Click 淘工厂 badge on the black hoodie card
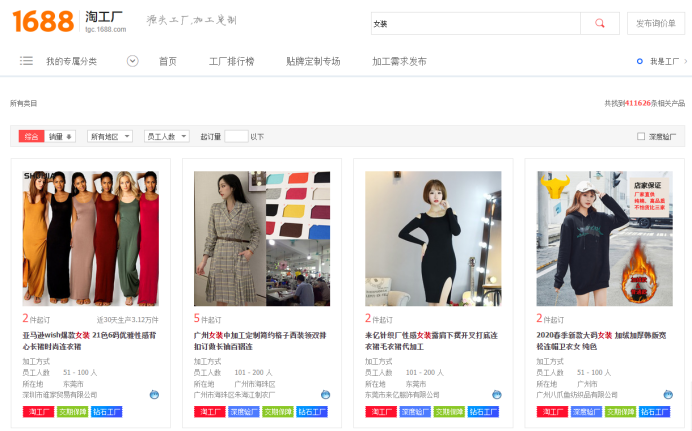 click(x=552, y=412)
